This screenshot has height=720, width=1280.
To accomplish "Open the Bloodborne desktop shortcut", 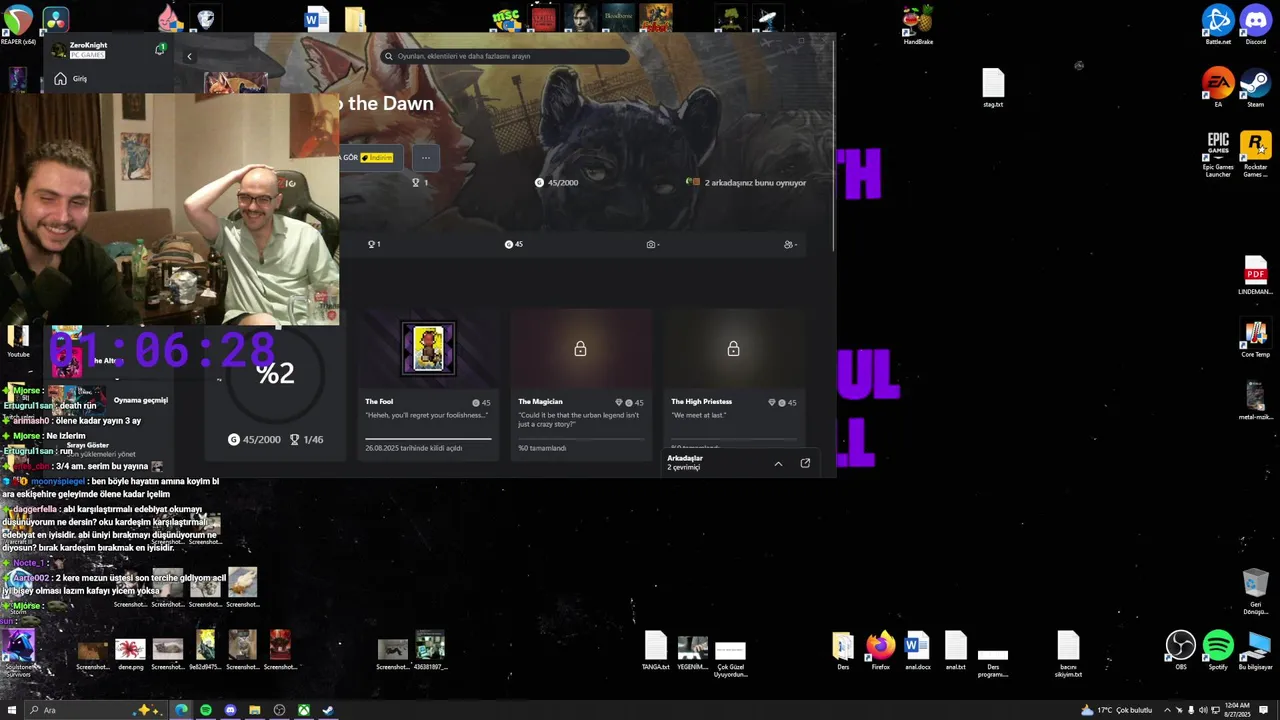I will tap(618, 18).
